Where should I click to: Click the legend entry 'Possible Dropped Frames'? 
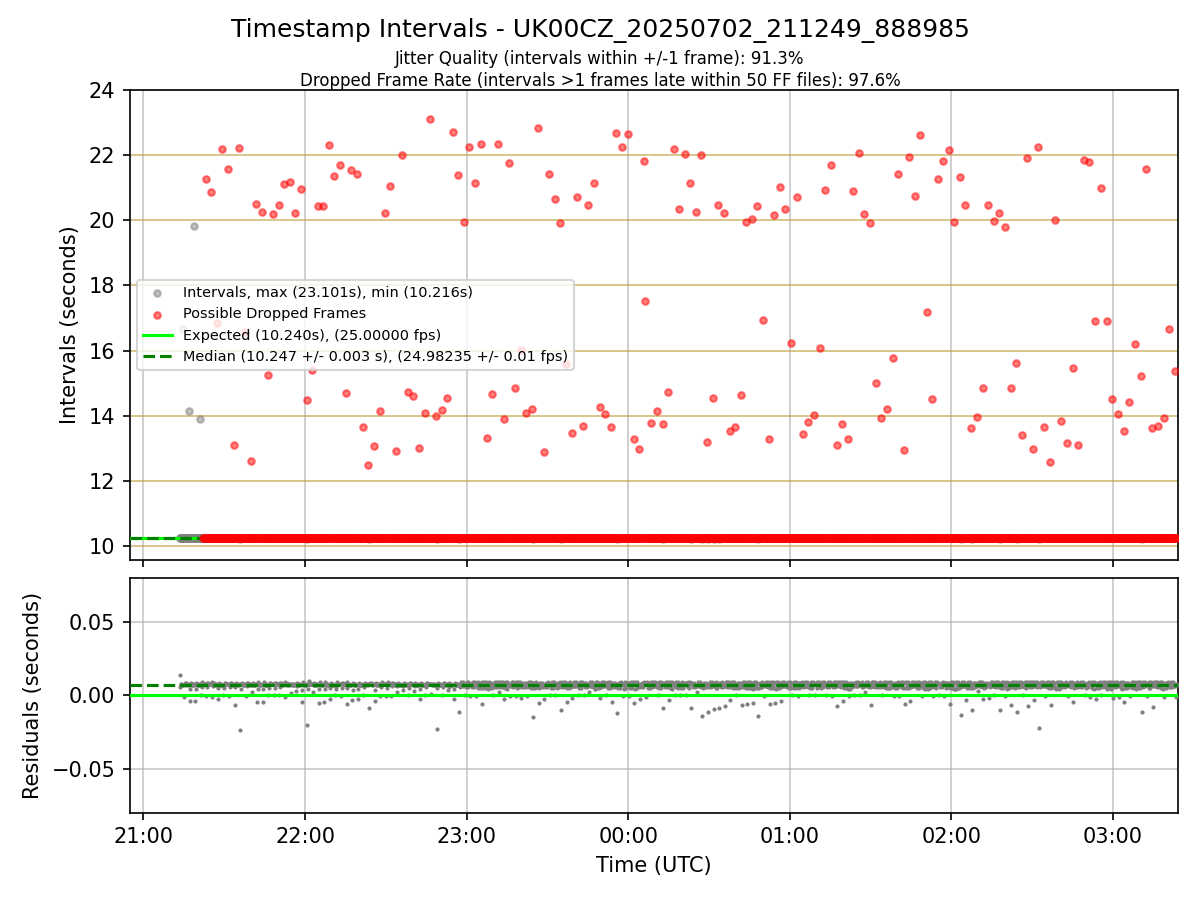[274, 313]
